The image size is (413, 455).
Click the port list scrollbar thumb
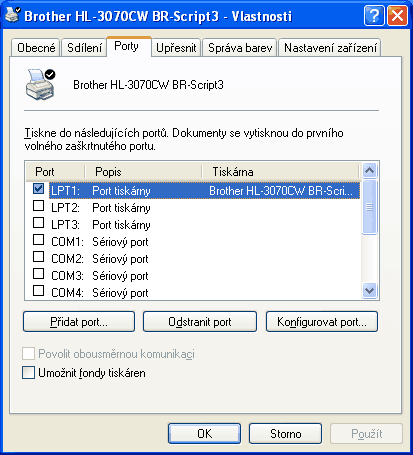coord(369,207)
